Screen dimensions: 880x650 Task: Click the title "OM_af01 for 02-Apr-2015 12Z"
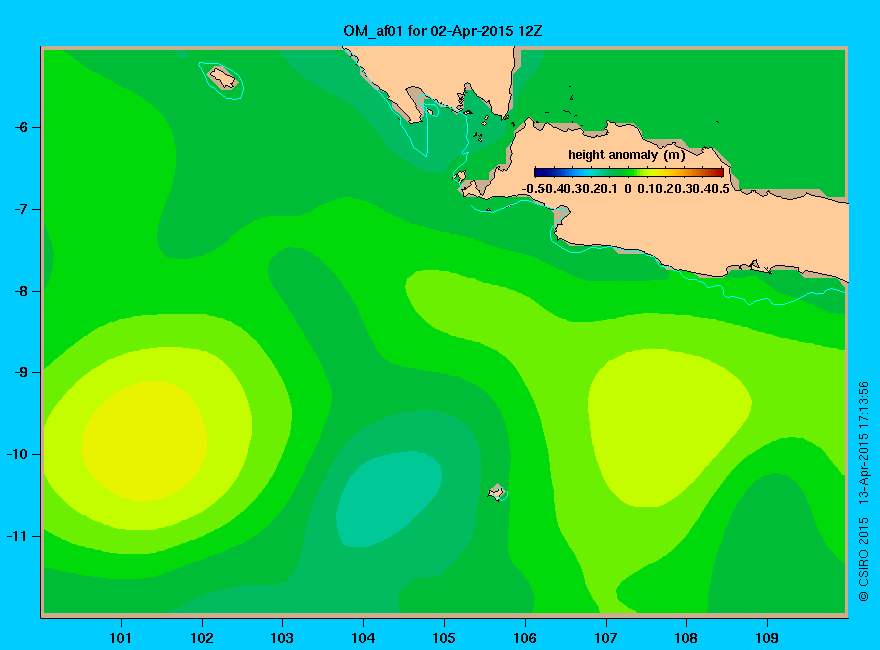442,31
